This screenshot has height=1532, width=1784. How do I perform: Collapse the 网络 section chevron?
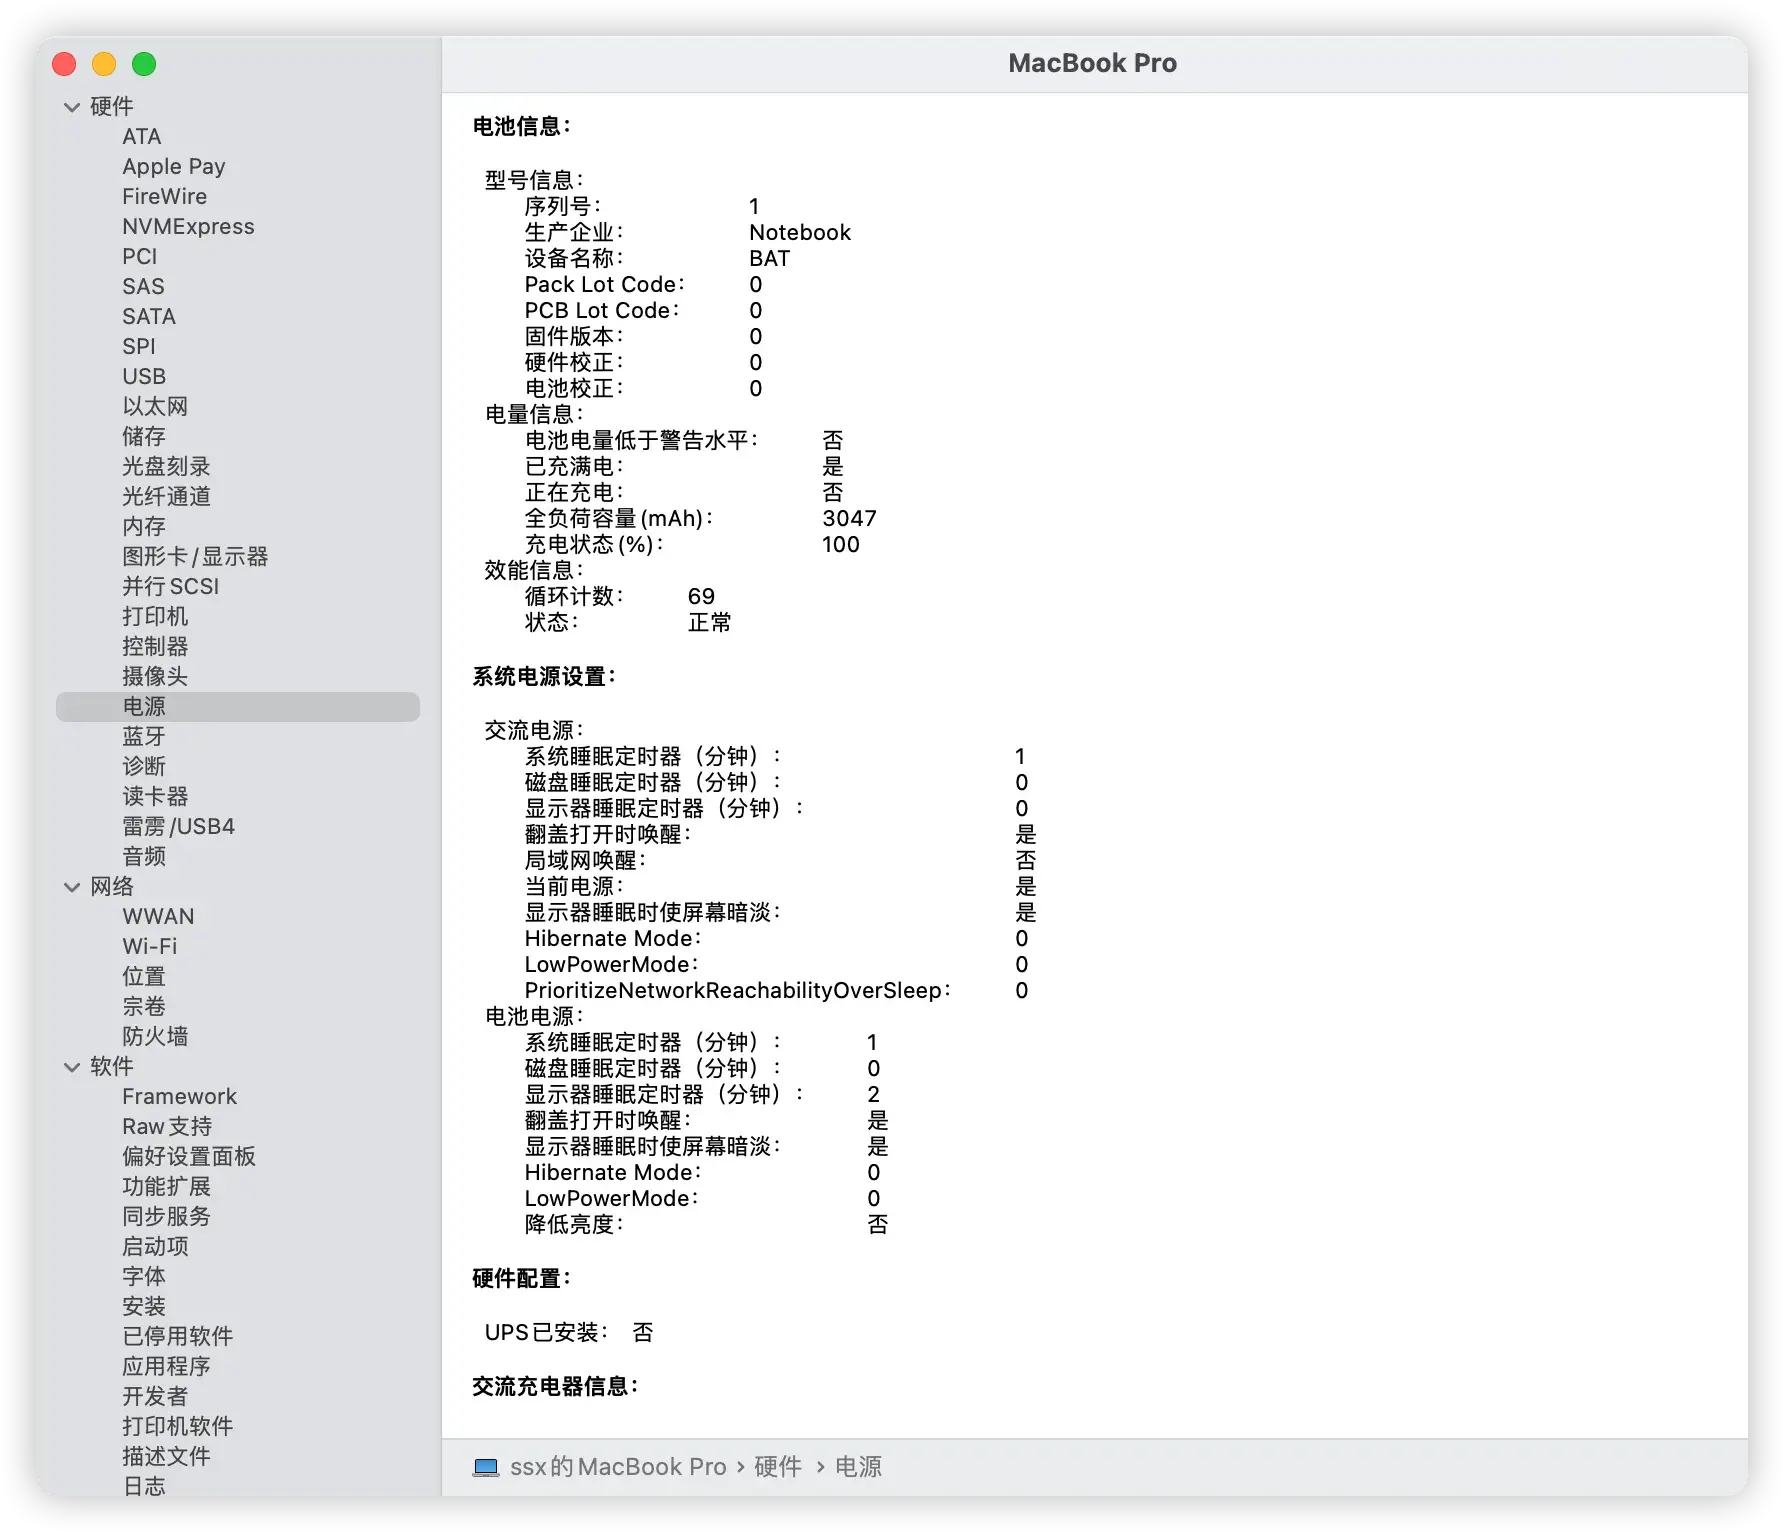click(72, 887)
